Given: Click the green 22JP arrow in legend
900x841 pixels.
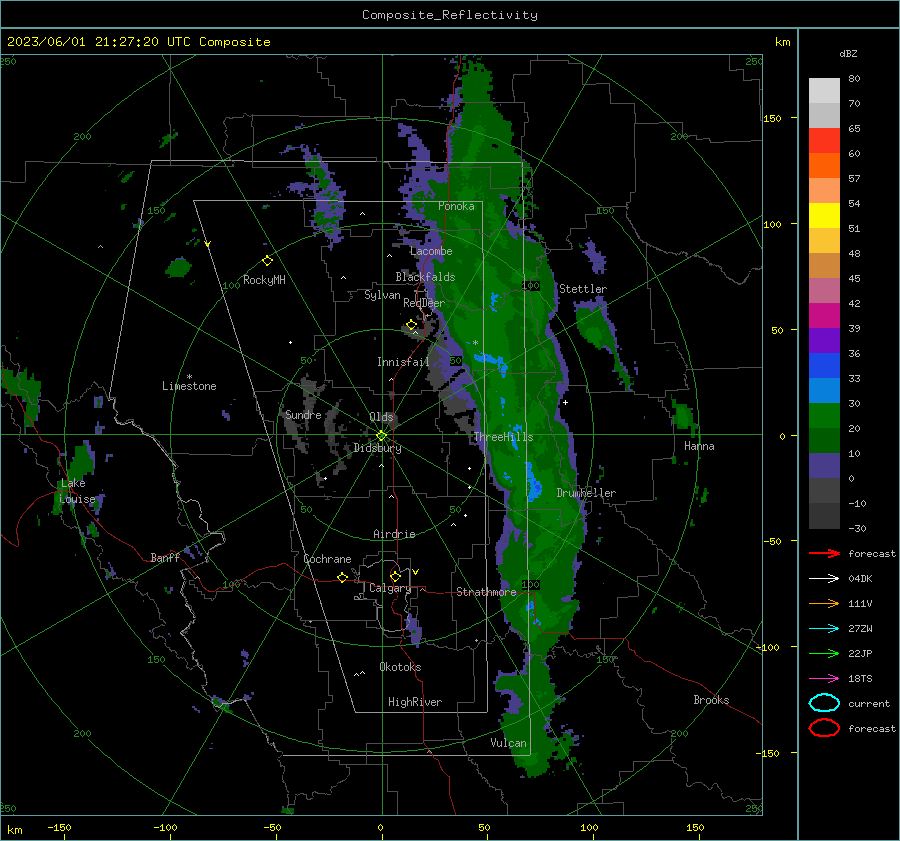Looking at the screenshot, I should (824, 653).
